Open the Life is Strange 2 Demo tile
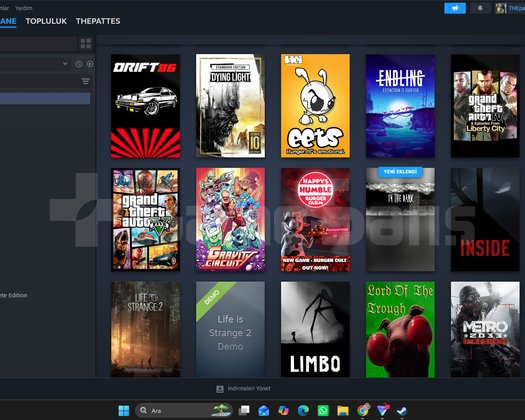 [230, 330]
